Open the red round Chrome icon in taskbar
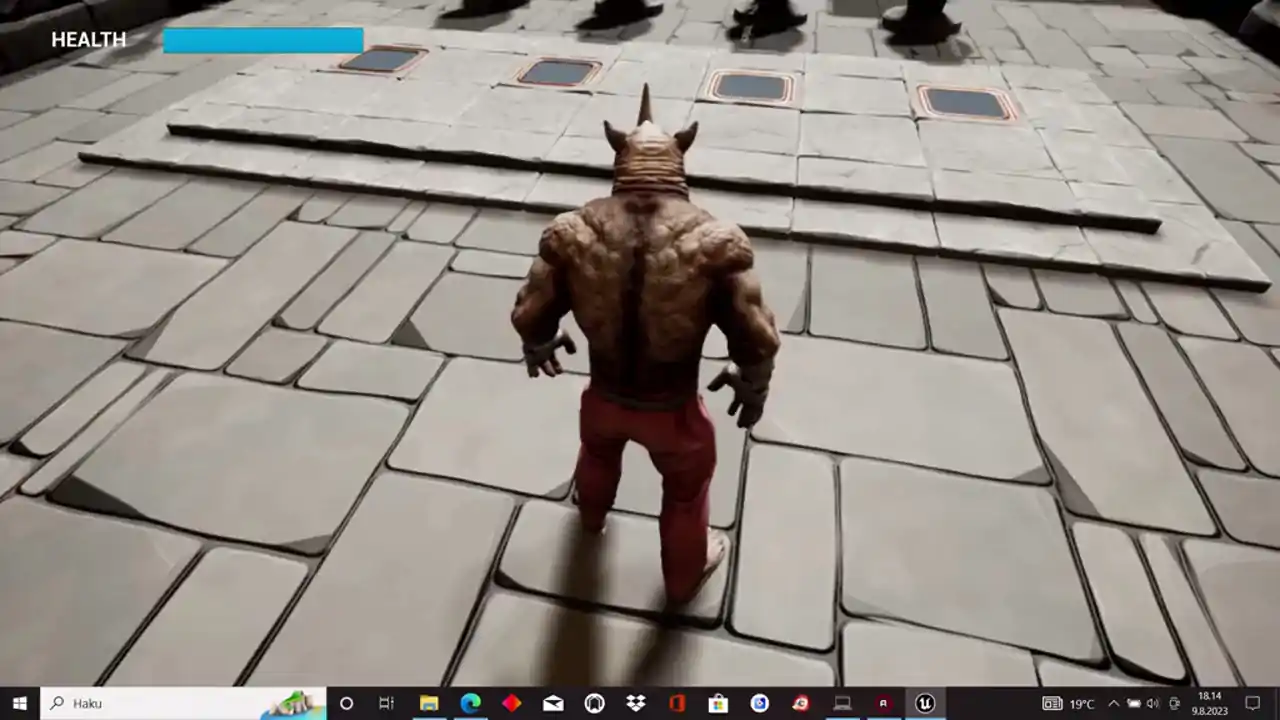 (x=800, y=703)
